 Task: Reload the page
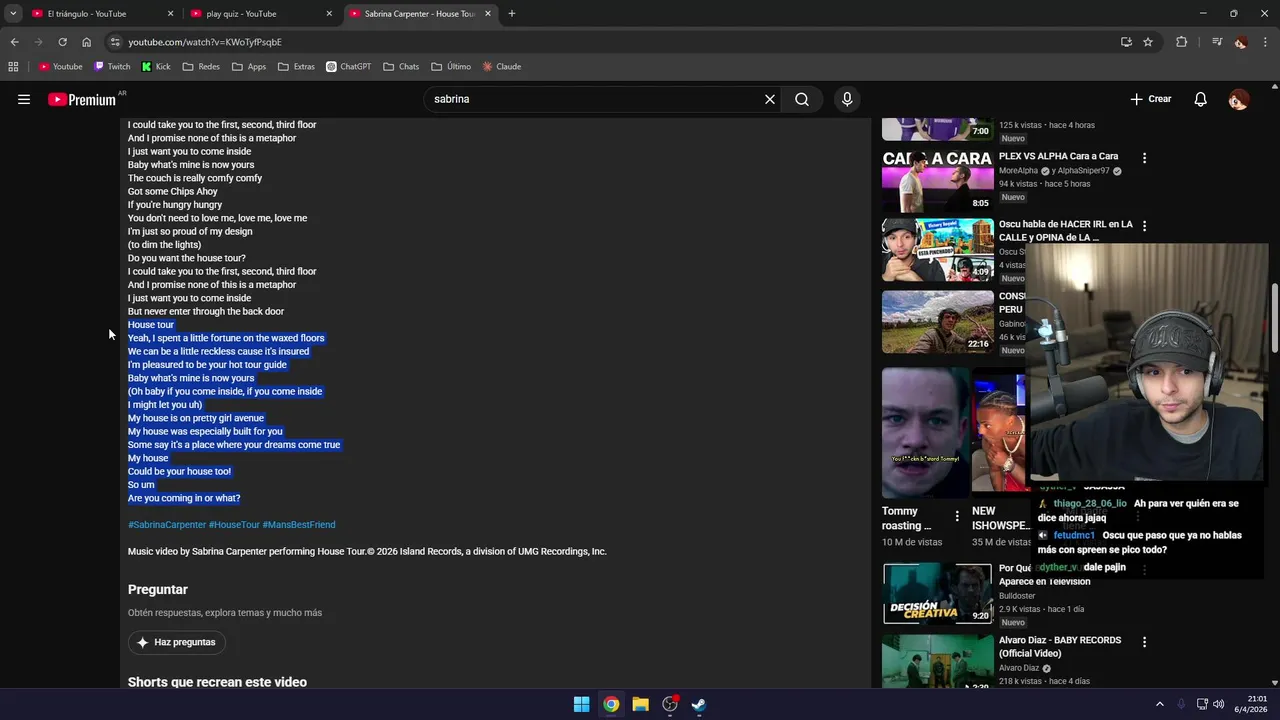point(62,42)
